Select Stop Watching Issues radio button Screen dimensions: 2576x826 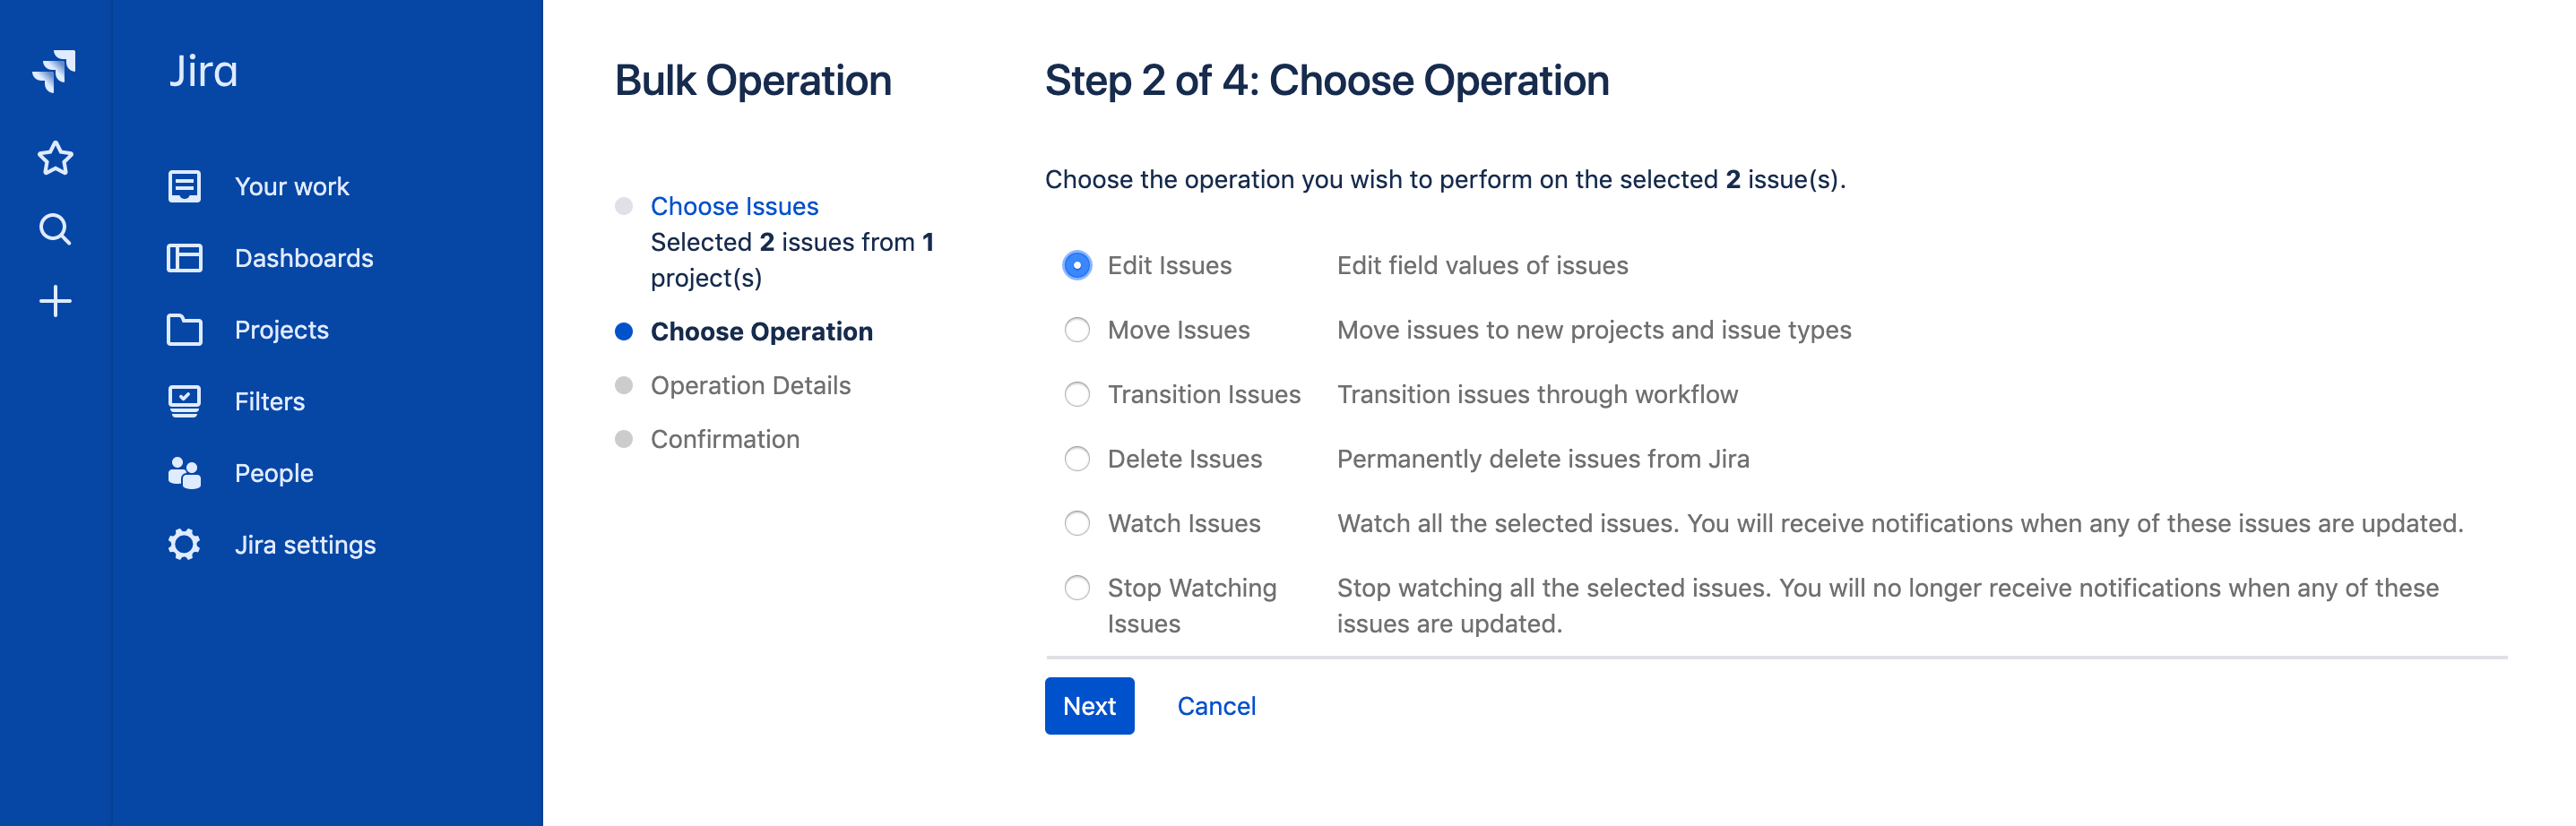[1077, 588]
